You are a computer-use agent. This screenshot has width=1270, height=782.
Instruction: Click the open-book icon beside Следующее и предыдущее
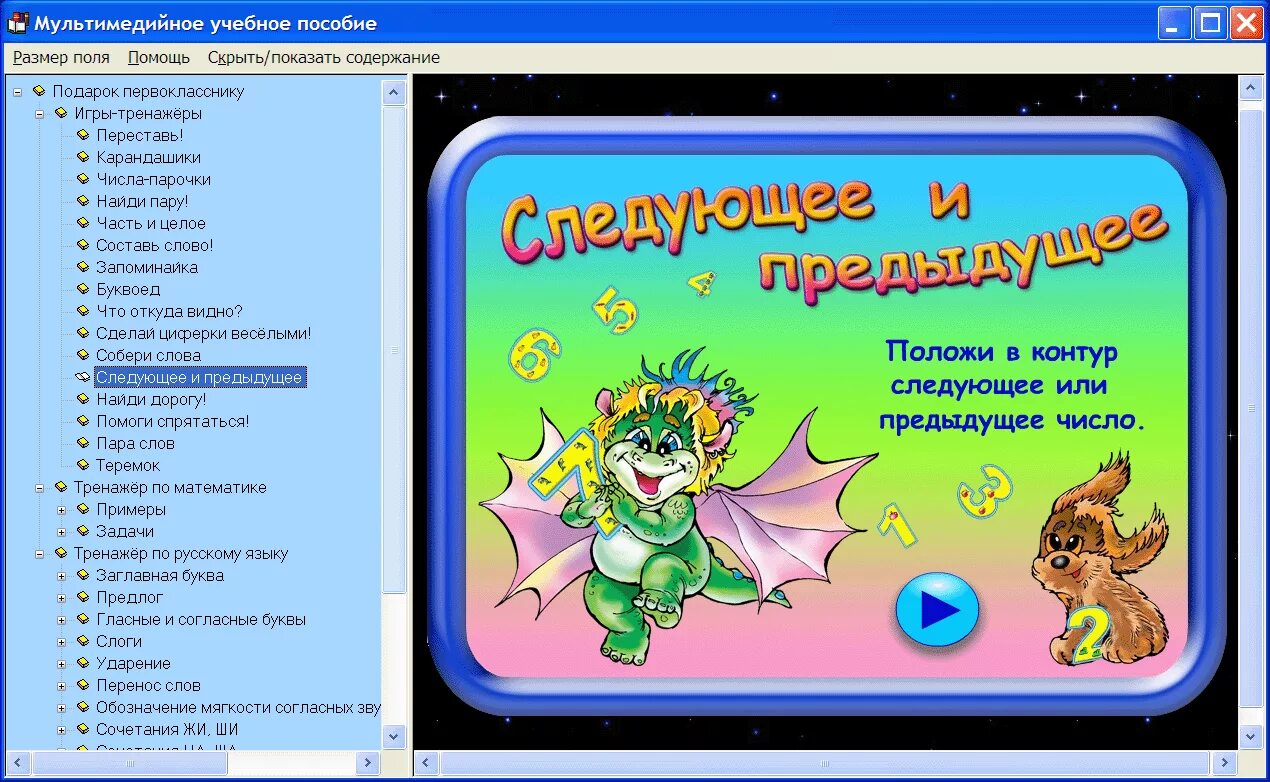(x=83, y=377)
